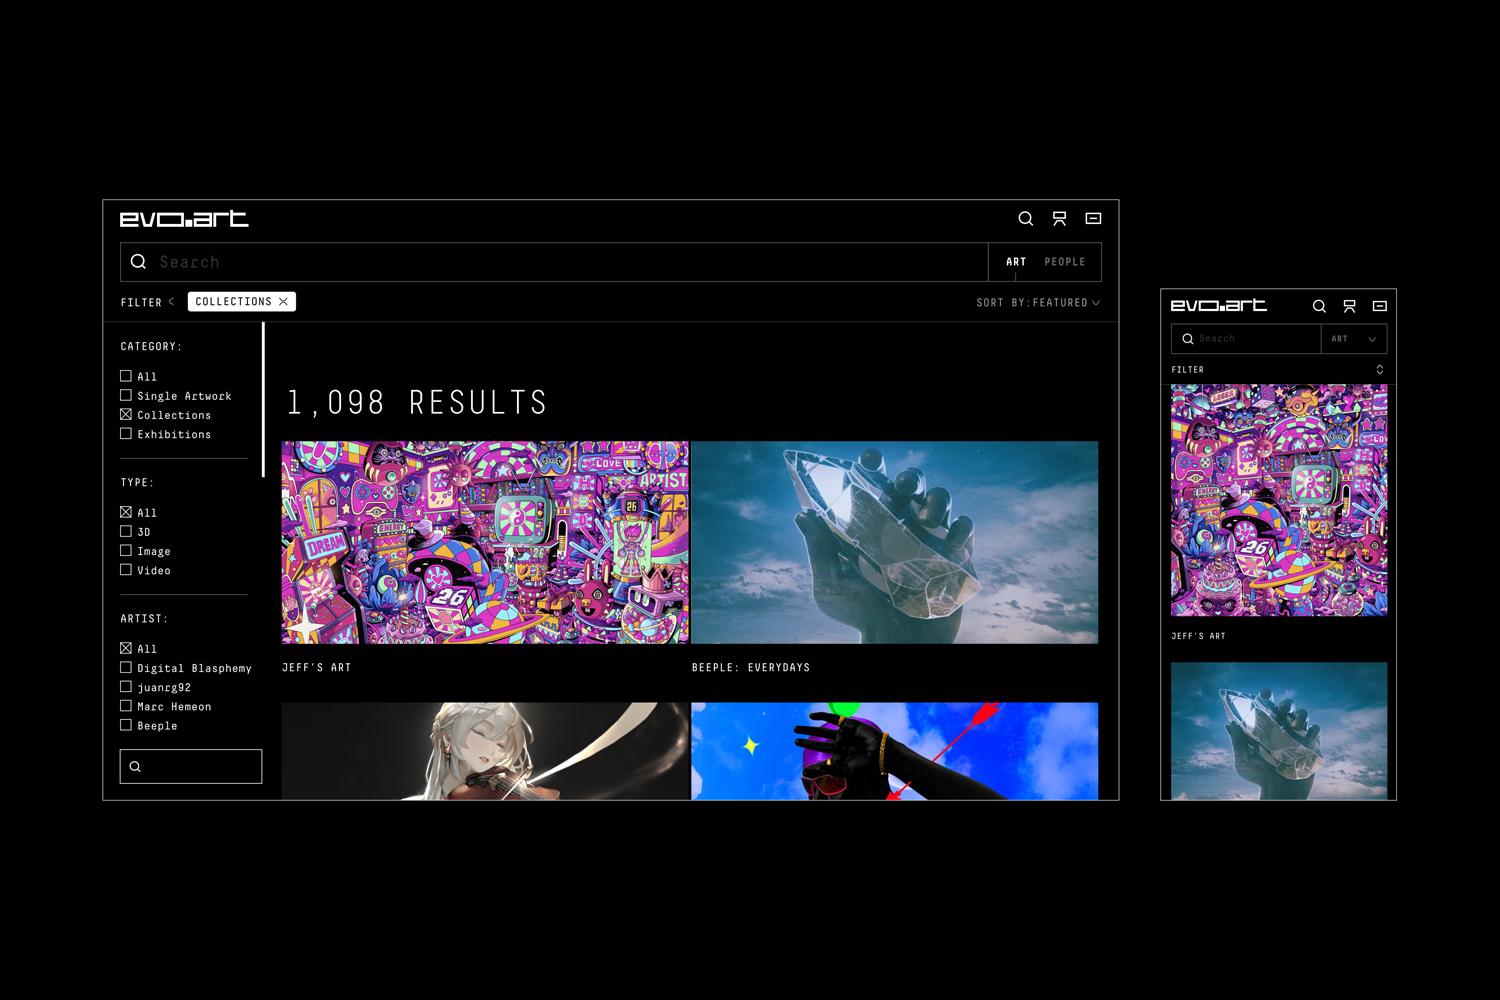This screenshot has height=1000, width=1500.
Task: Open the mobile Art dropdown
Action: point(1354,339)
